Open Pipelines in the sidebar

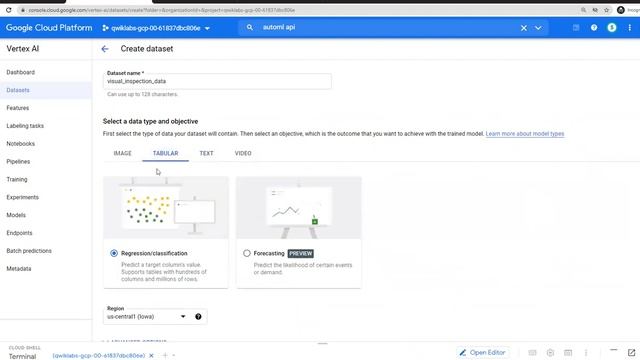point(18,162)
